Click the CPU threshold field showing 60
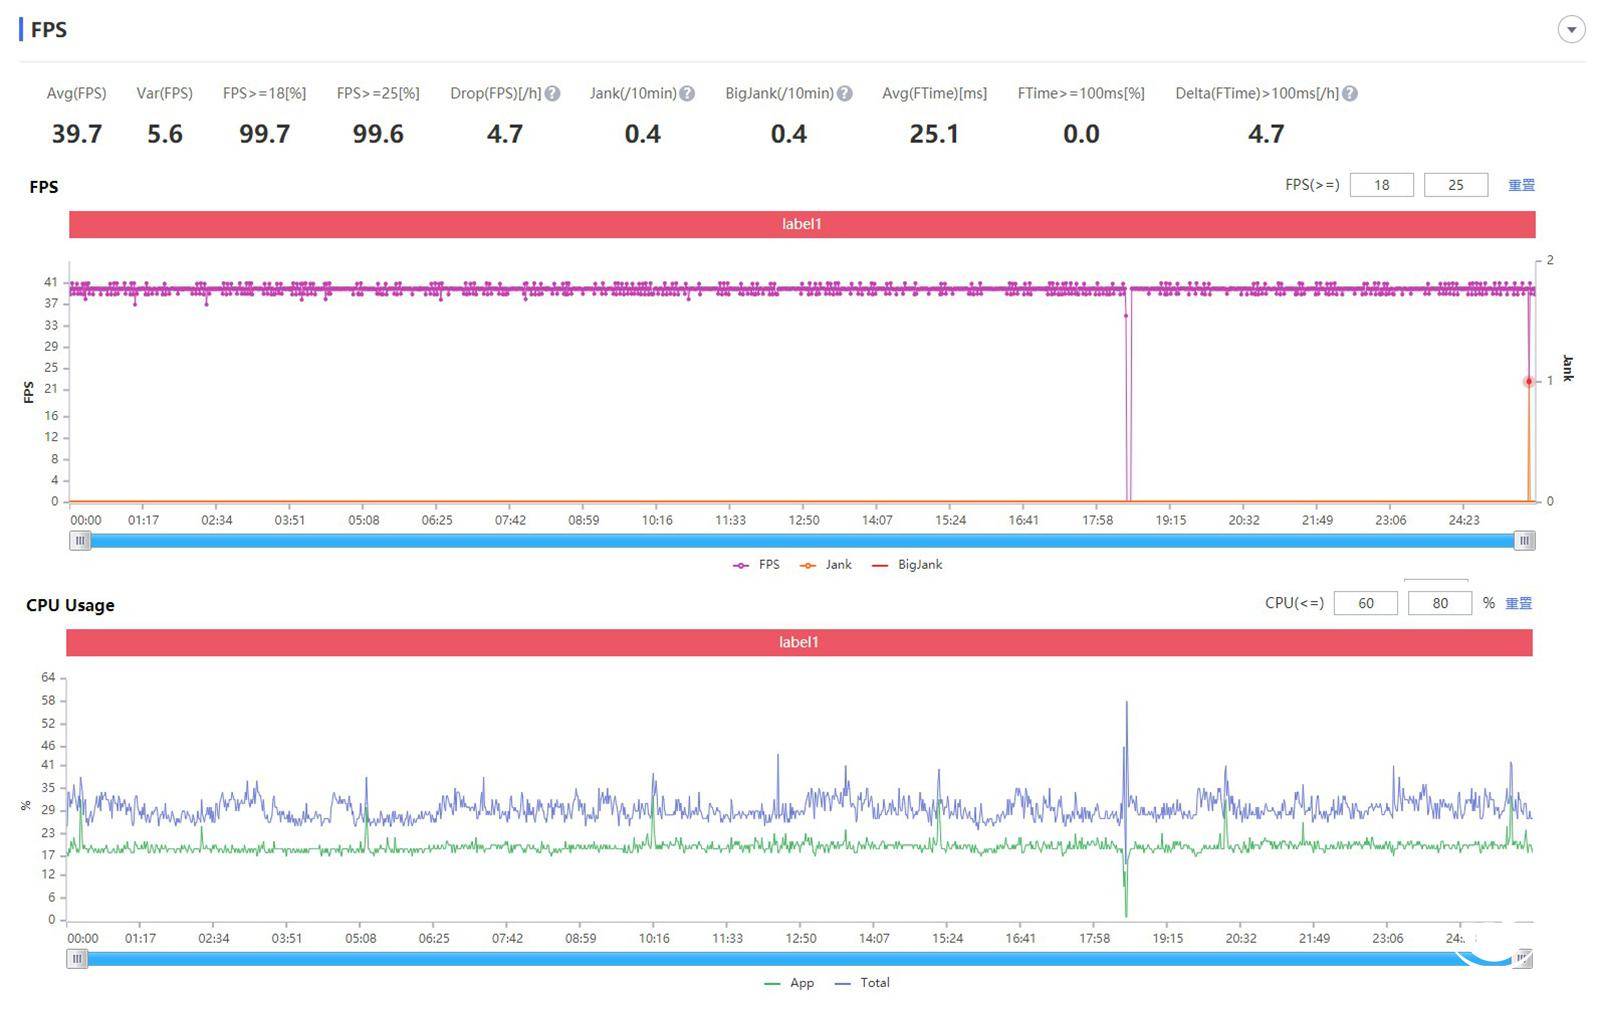Viewport: 1600px width, 1031px height. point(1365,603)
